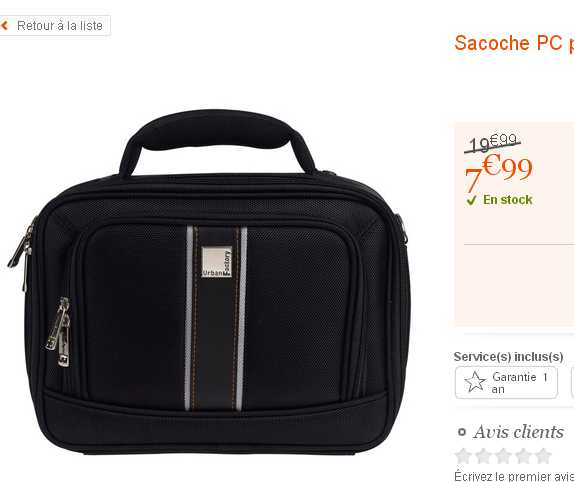Rate three stars in customer reviews

[x=503, y=456]
